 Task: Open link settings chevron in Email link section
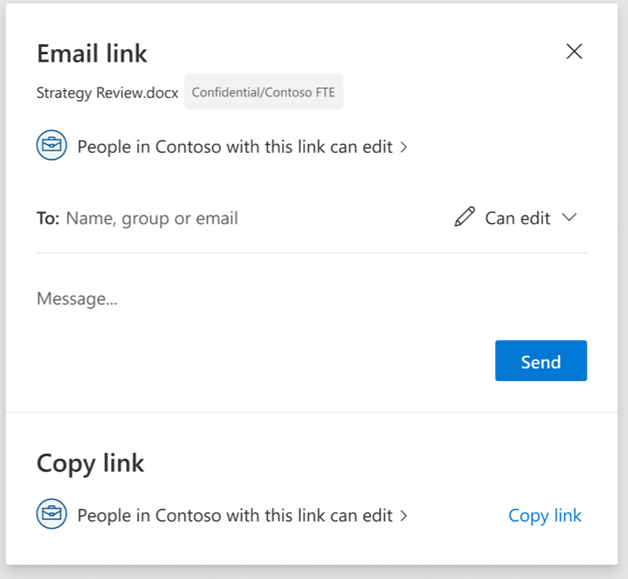(x=404, y=147)
